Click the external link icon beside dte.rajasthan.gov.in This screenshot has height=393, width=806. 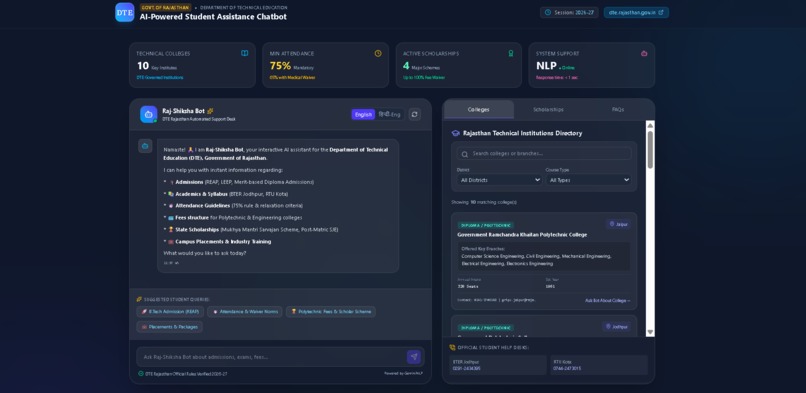(x=661, y=12)
